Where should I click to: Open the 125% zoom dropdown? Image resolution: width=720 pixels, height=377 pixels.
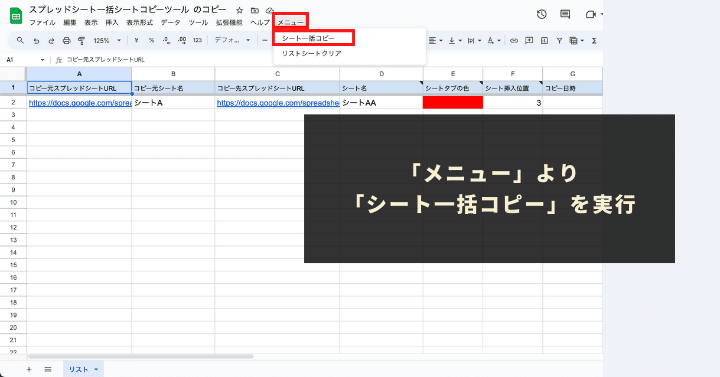pyautogui.click(x=107, y=40)
